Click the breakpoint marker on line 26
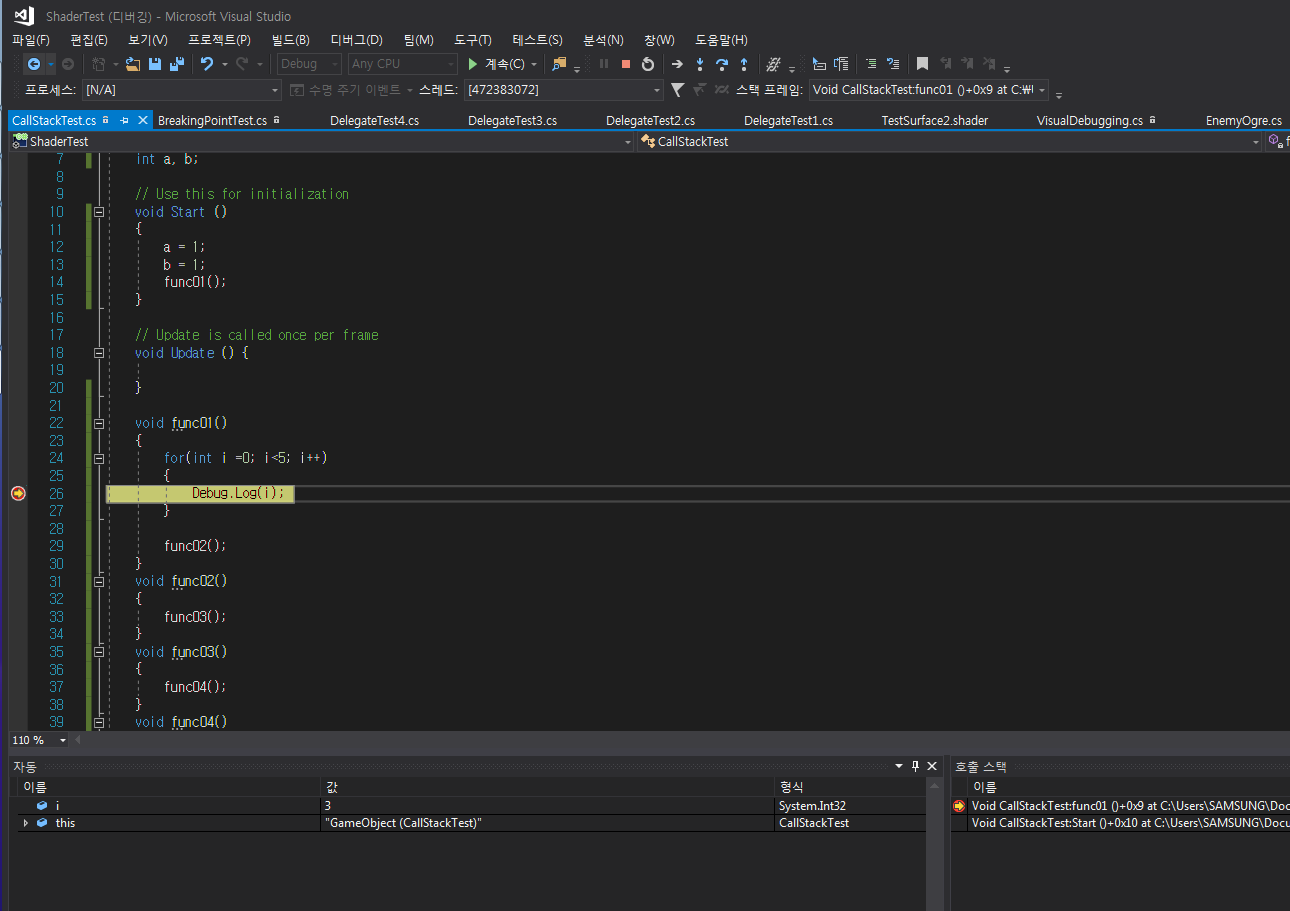Image resolution: width=1290 pixels, height=911 pixels. click(x=17, y=493)
